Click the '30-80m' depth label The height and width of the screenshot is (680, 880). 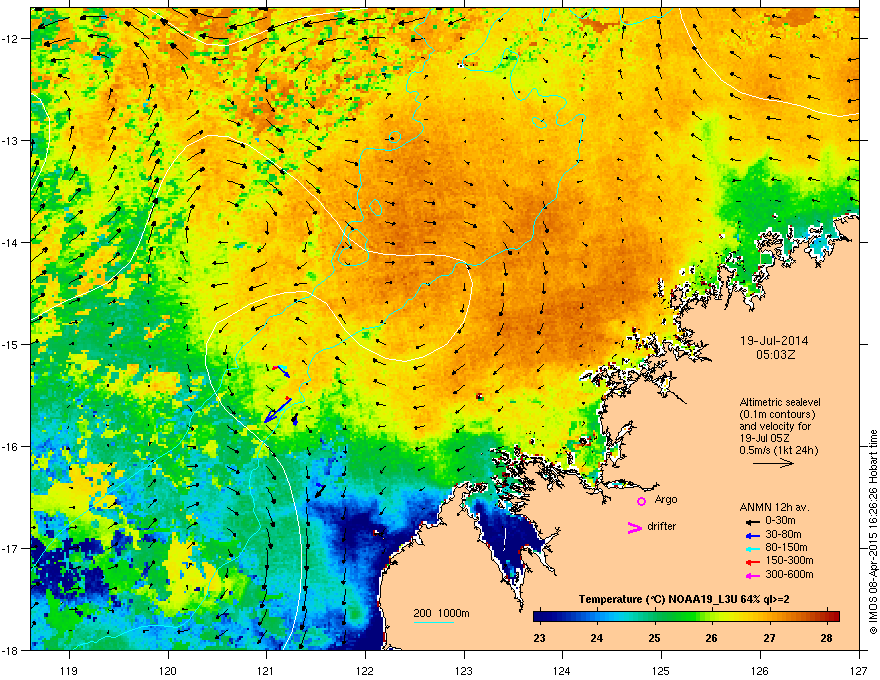point(783,535)
